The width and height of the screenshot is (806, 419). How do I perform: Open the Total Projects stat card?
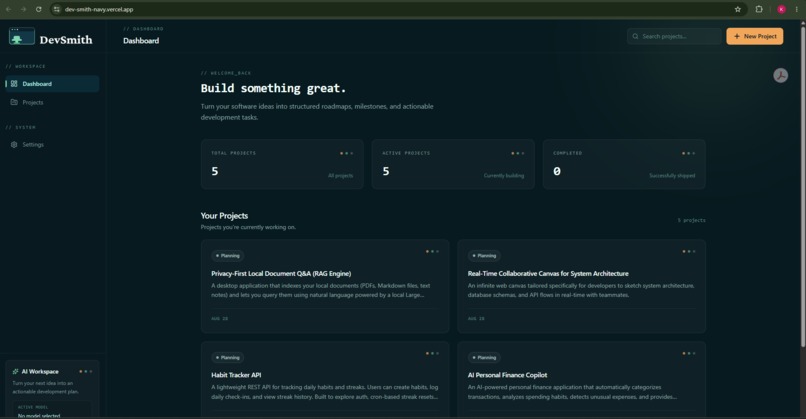click(282, 164)
